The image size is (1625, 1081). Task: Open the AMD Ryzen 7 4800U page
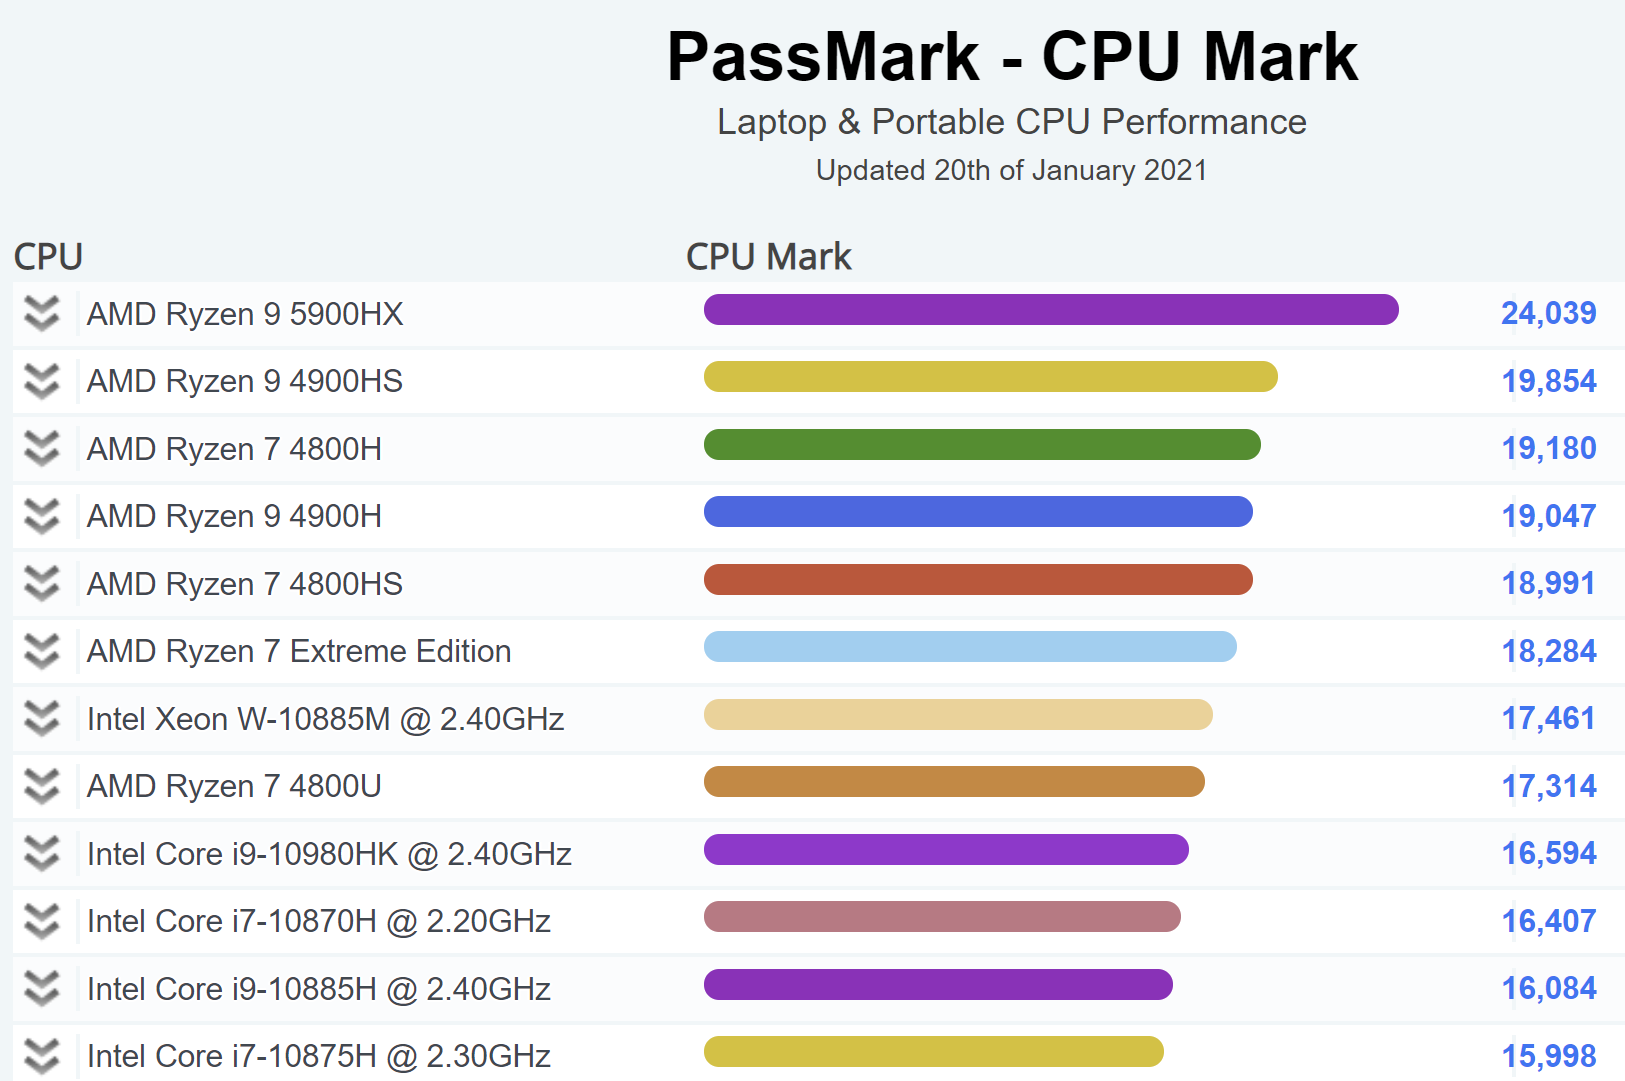[234, 786]
